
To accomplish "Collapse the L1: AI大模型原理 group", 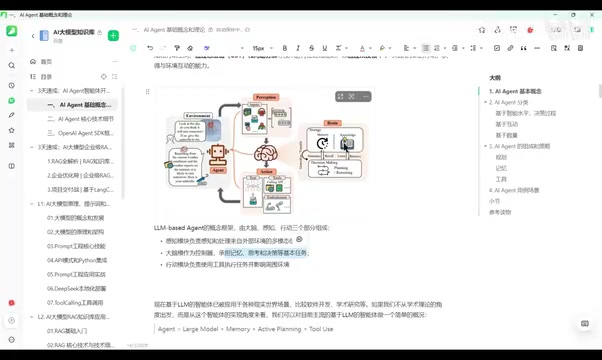I will point(32,204).
